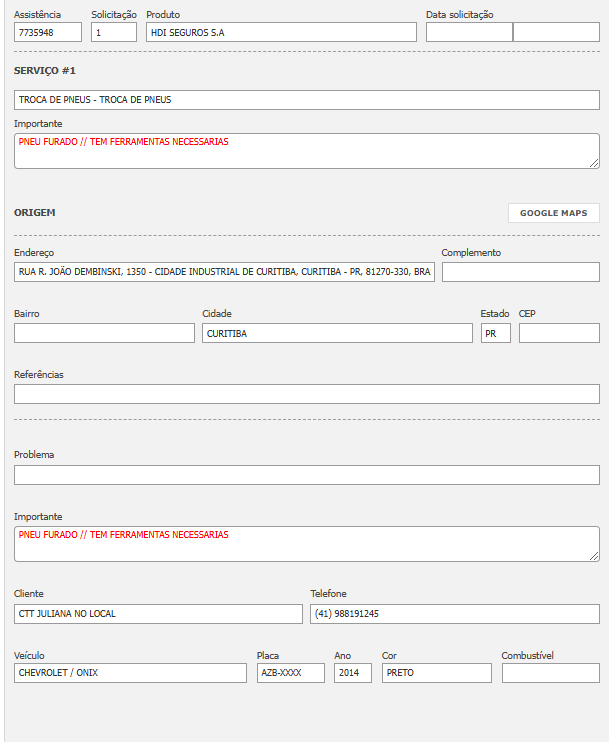Focus the empty Bairro field
This screenshot has height=742, width=609.
point(104,333)
